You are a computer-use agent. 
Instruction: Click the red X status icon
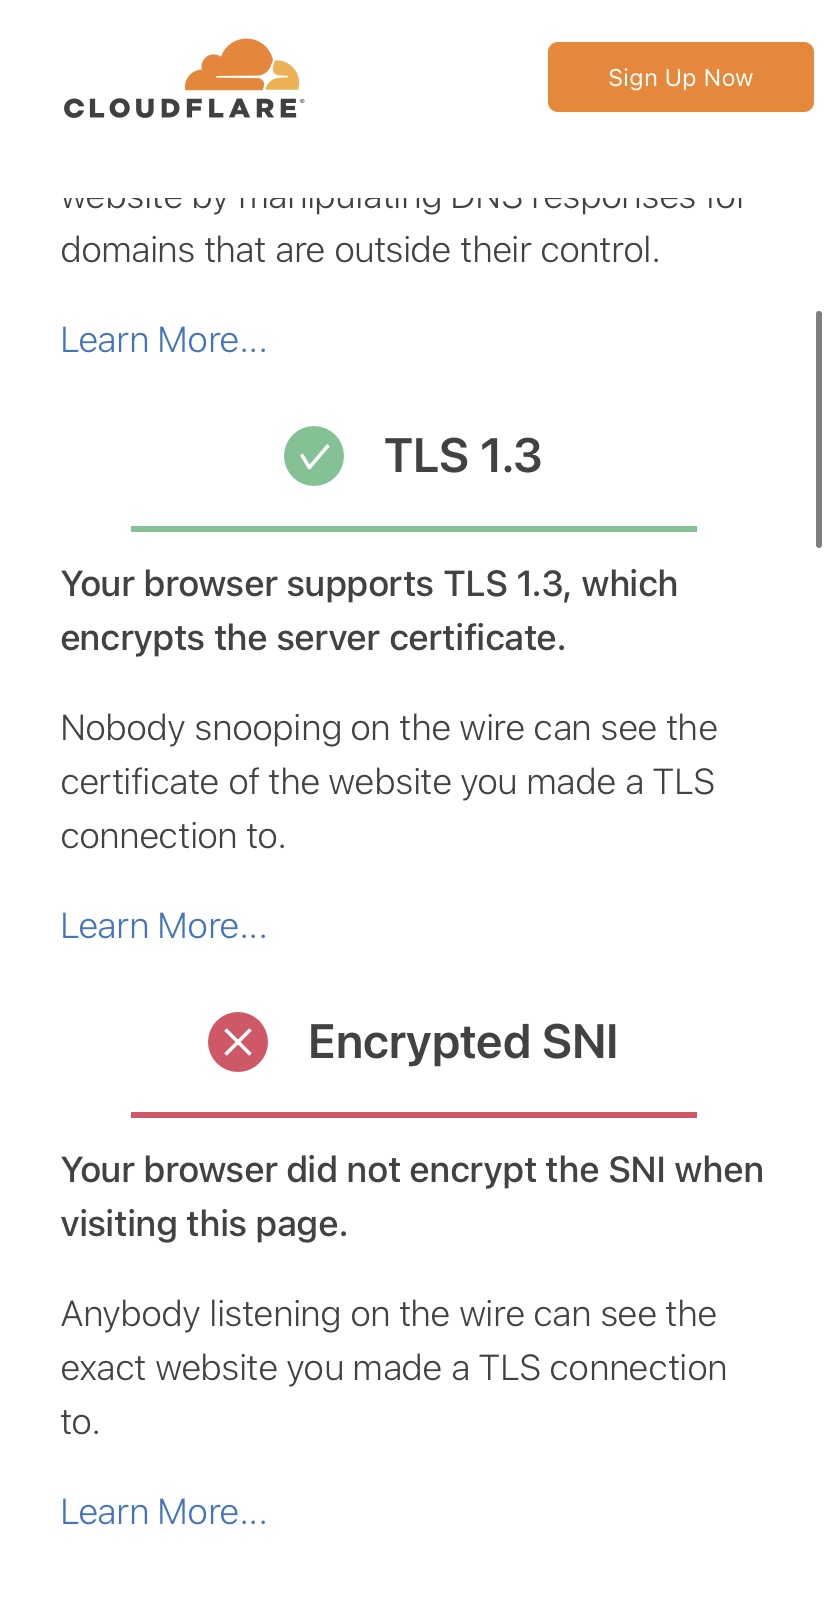238,1042
